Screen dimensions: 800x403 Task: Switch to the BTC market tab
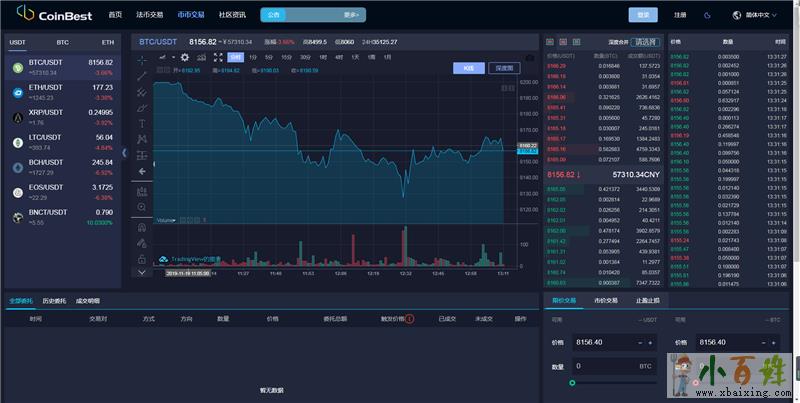click(63, 43)
